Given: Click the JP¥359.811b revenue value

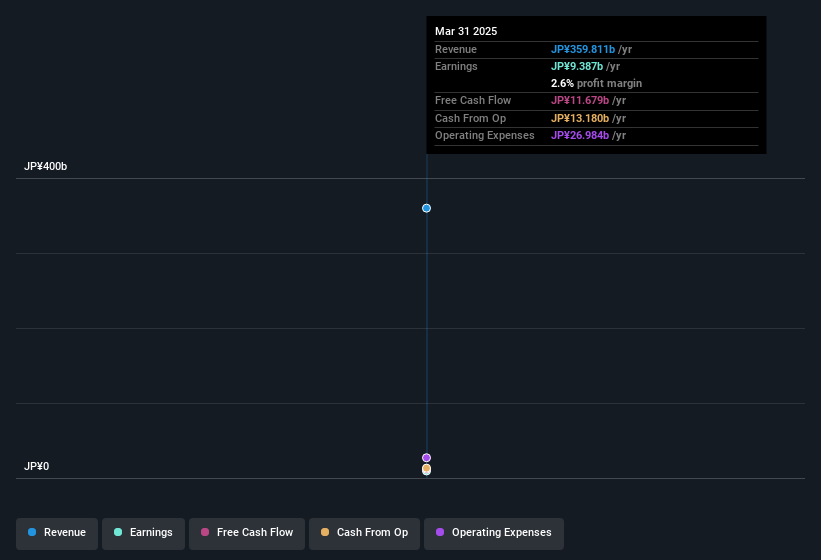Looking at the screenshot, I should (x=583, y=49).
